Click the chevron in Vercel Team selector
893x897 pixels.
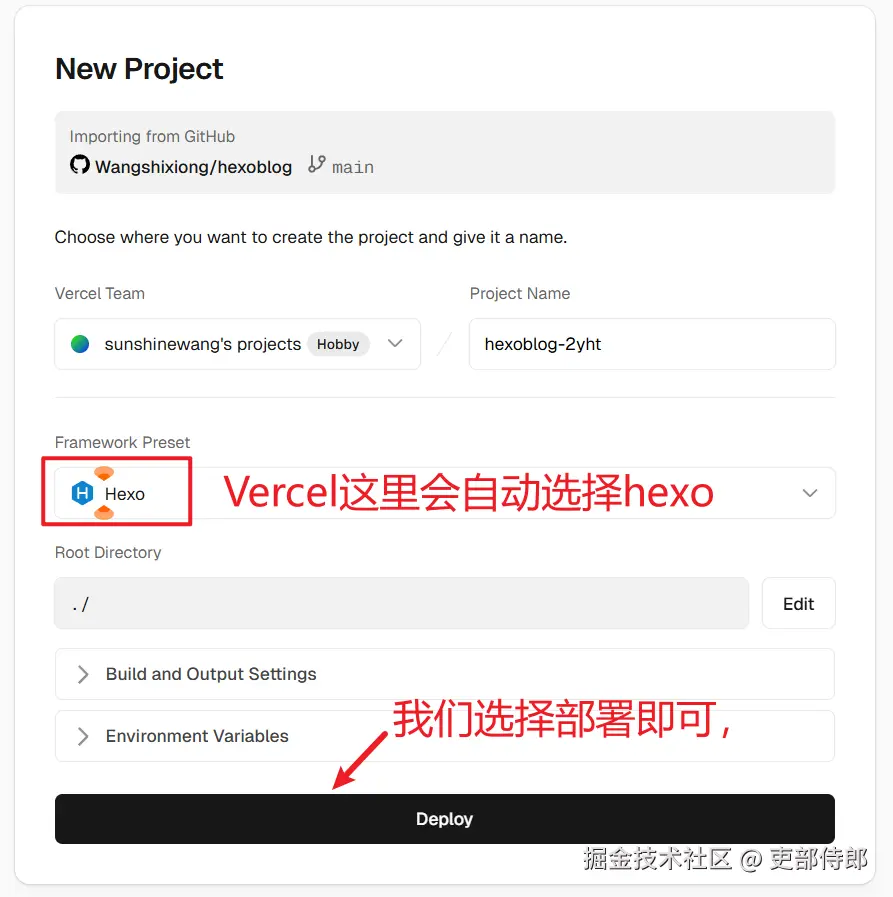[x=395, y=343]
